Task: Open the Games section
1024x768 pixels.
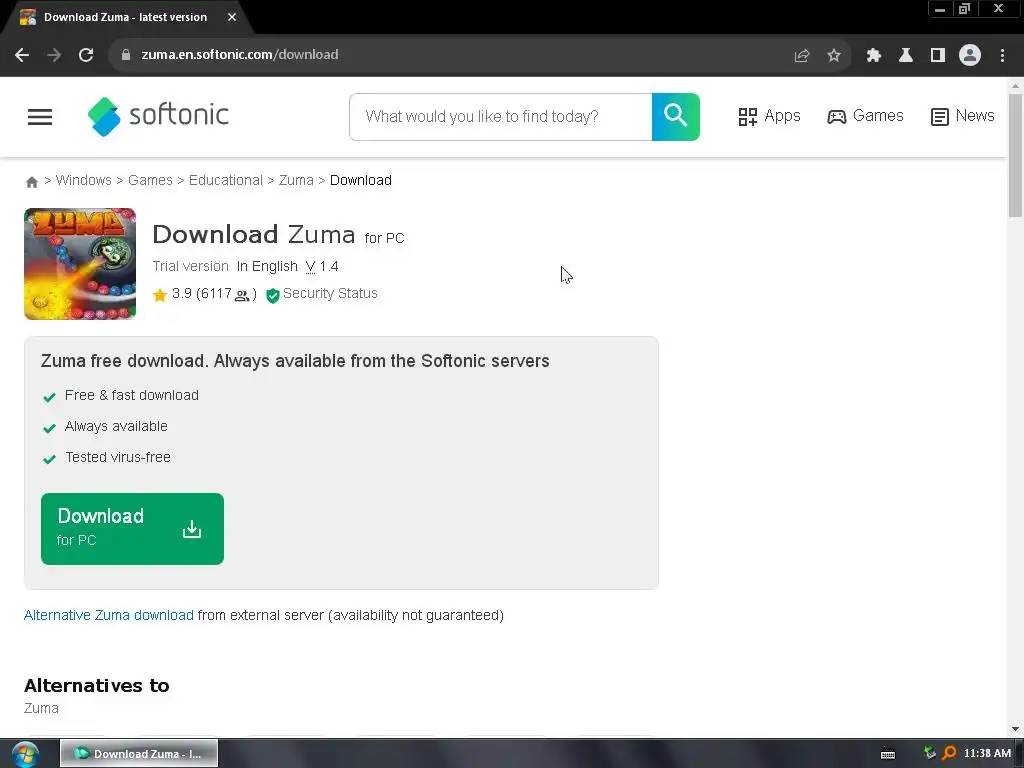Action: [x=865, y=116]
